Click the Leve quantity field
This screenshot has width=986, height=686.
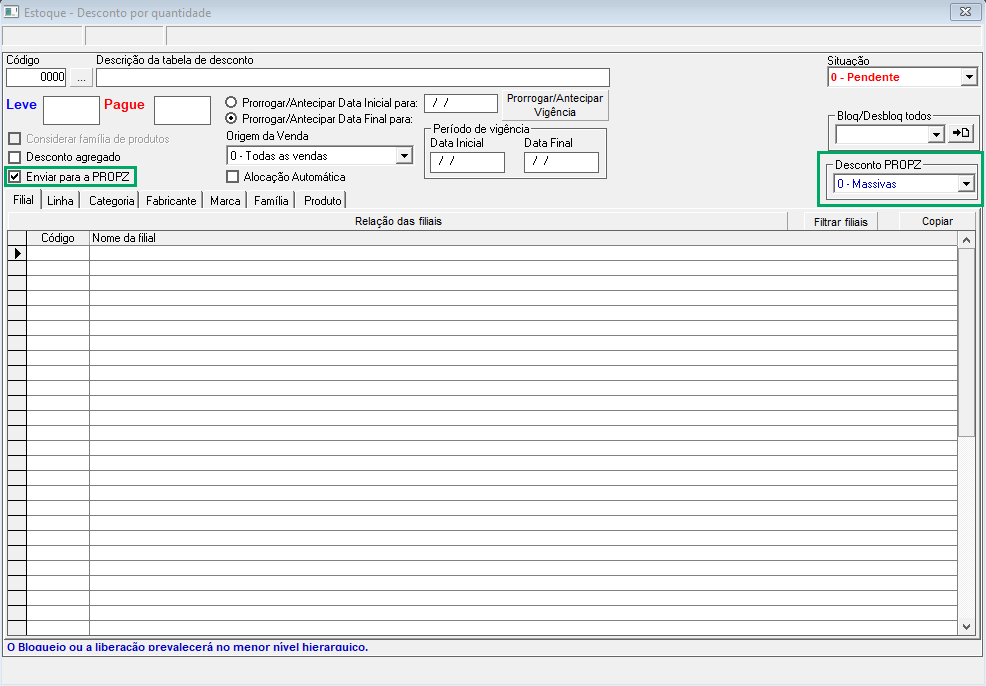(x=71, y=110)
